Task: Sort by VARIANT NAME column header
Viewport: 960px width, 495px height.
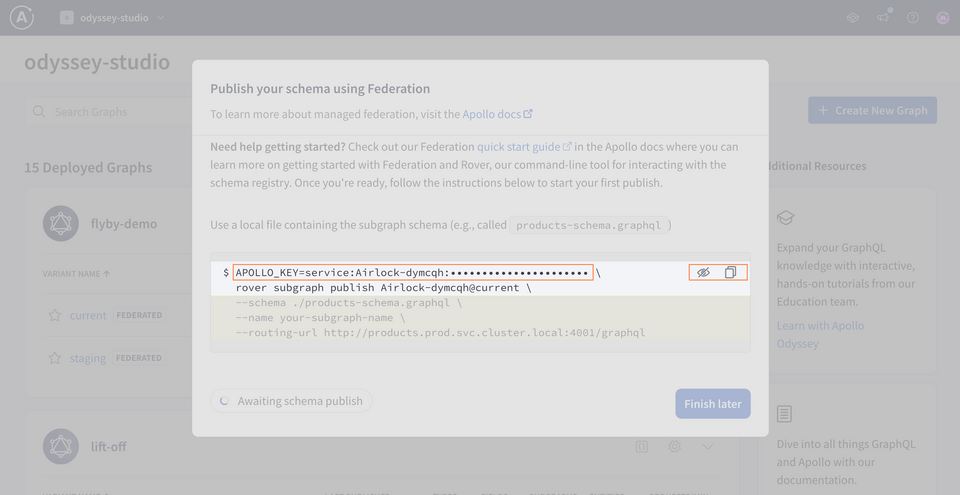Action: pos(77,274)
